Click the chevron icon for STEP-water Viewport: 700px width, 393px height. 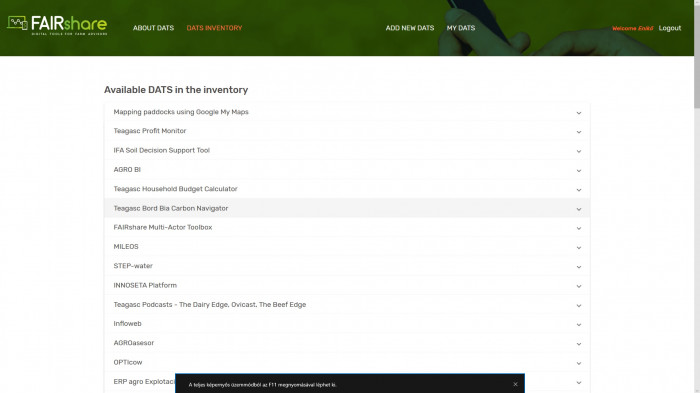(579, 267)
